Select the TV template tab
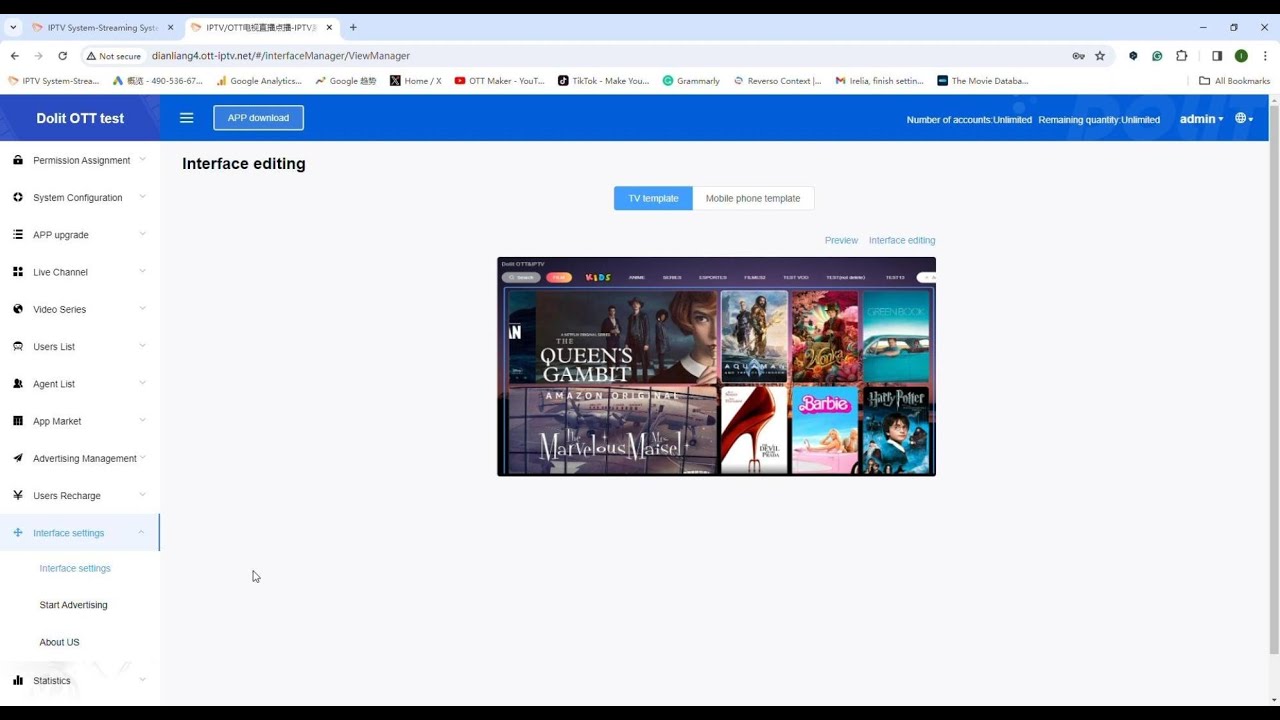Screen dimensions: 1280x720 (x=653, y=198)
